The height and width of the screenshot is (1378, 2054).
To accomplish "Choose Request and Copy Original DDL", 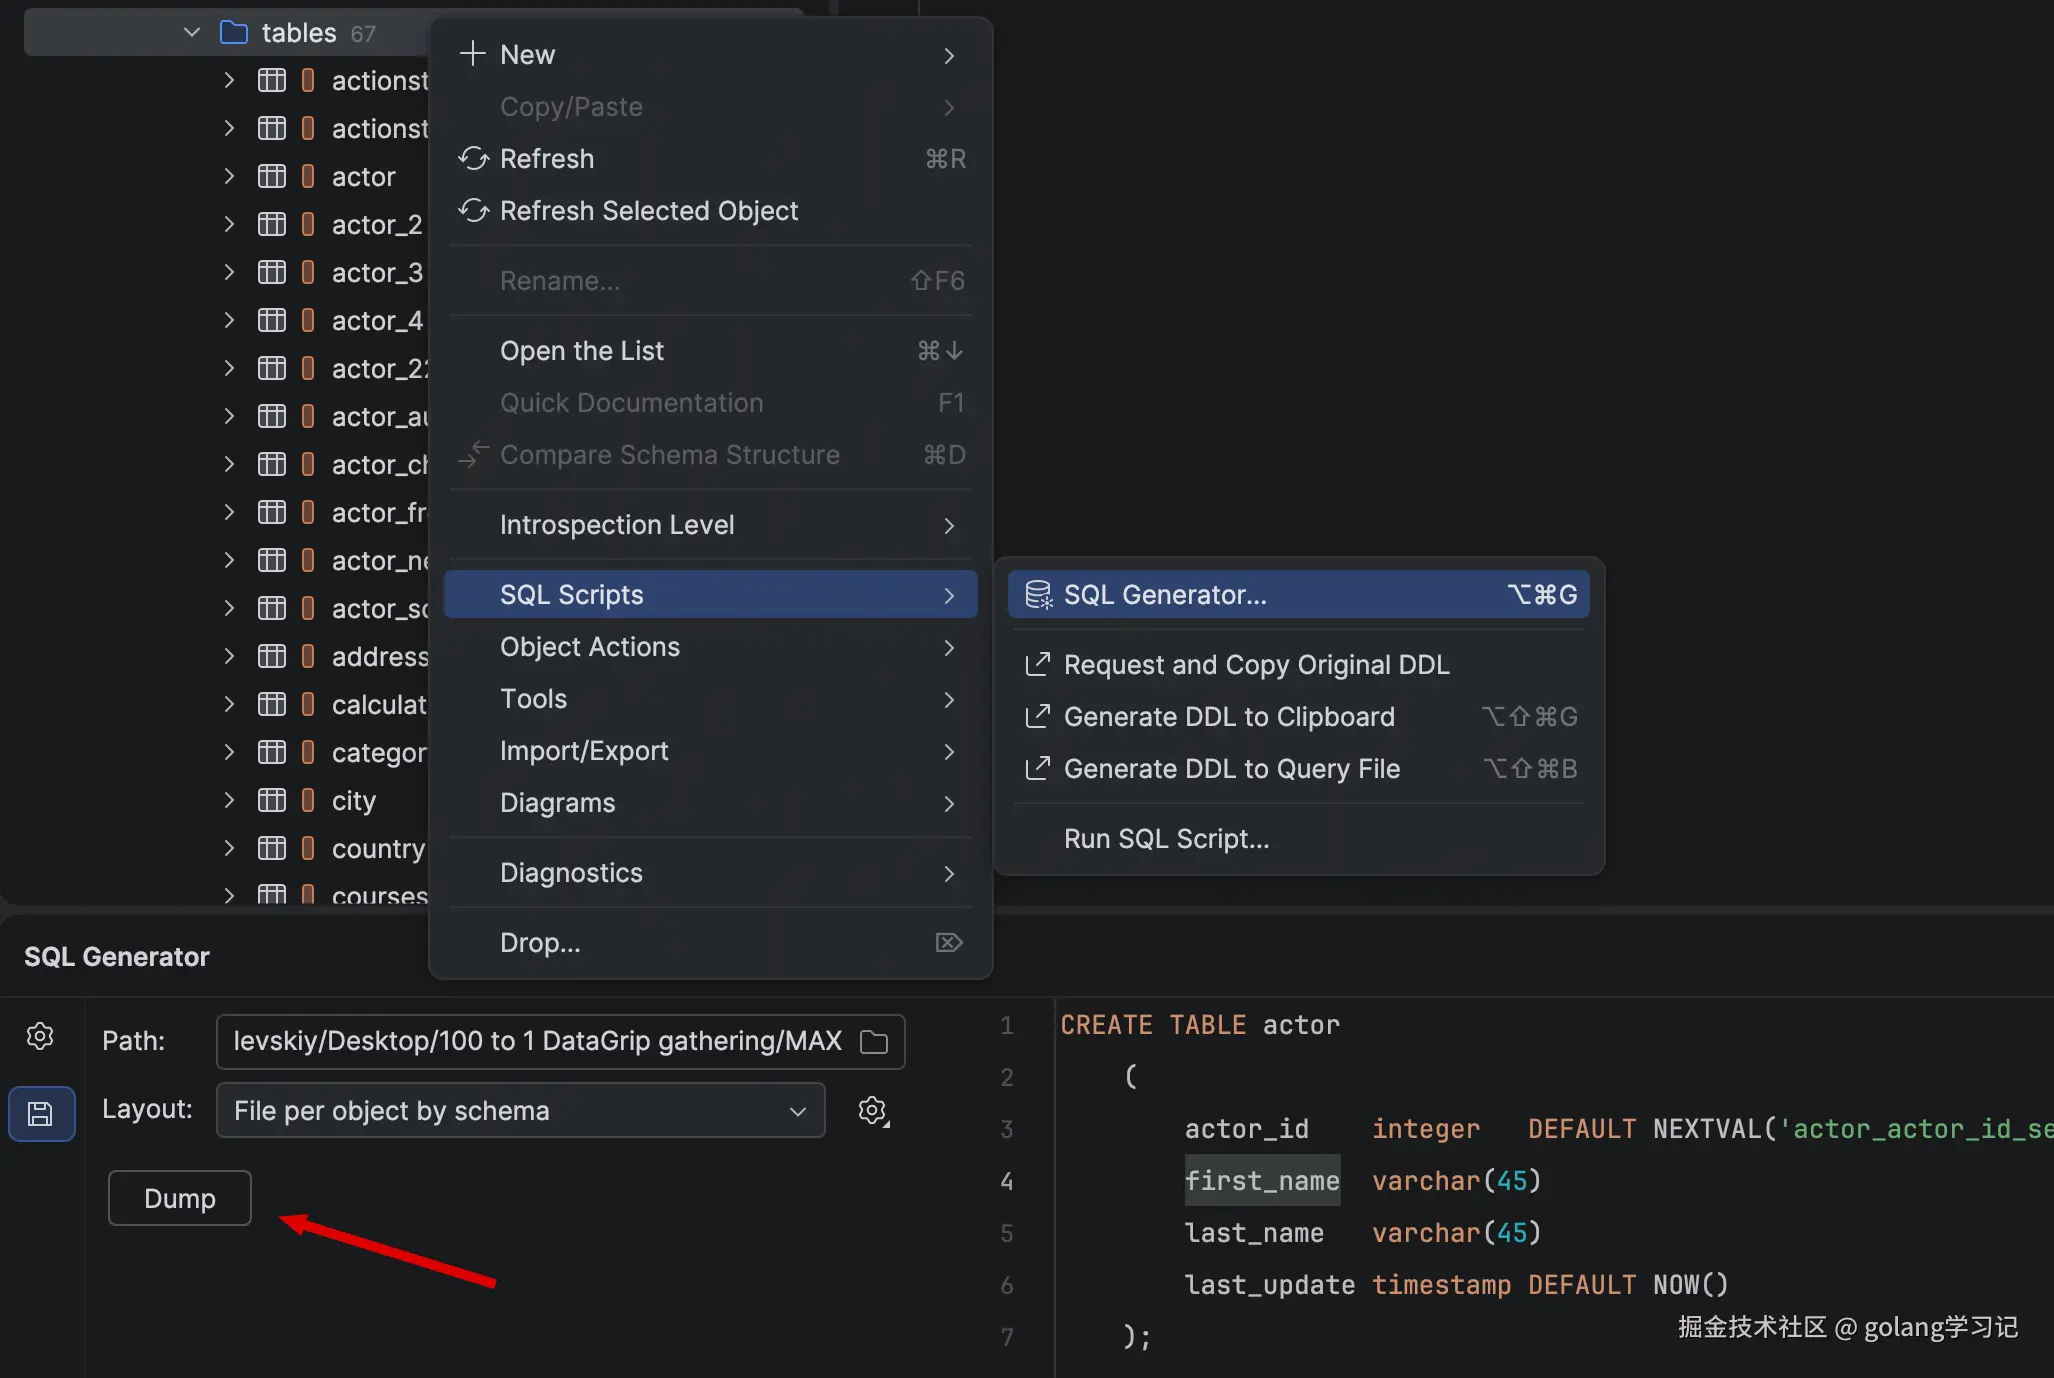I will pos(1256,665).
